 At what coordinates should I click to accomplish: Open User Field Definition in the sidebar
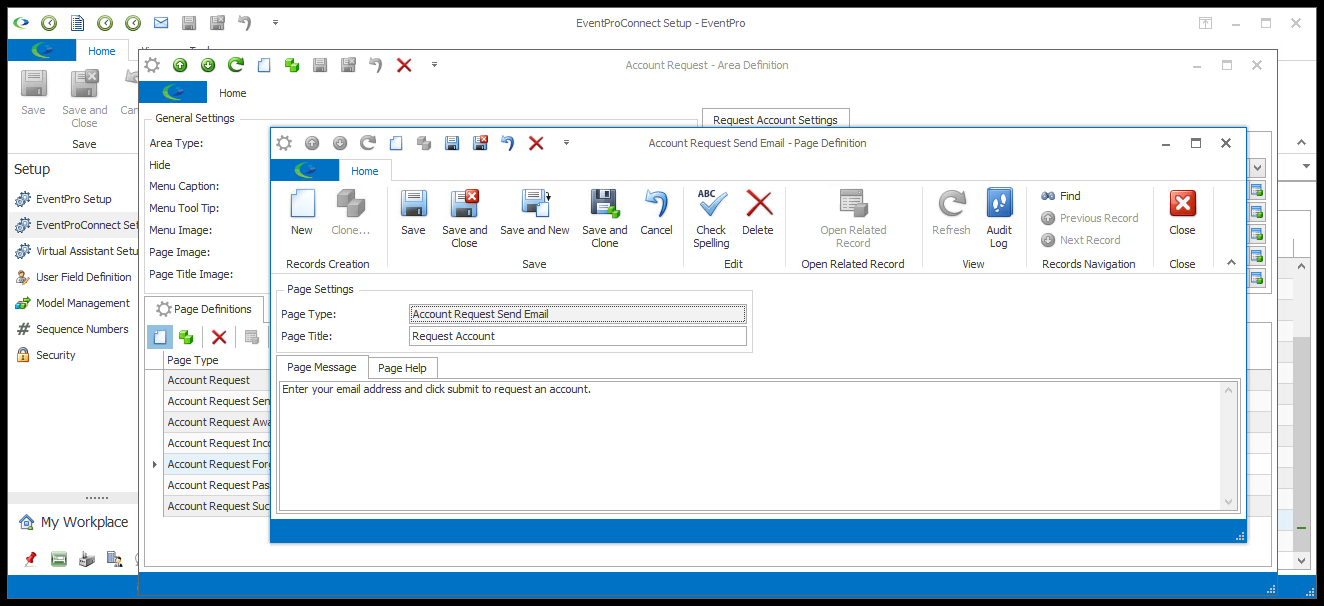[x=73, y=277]
